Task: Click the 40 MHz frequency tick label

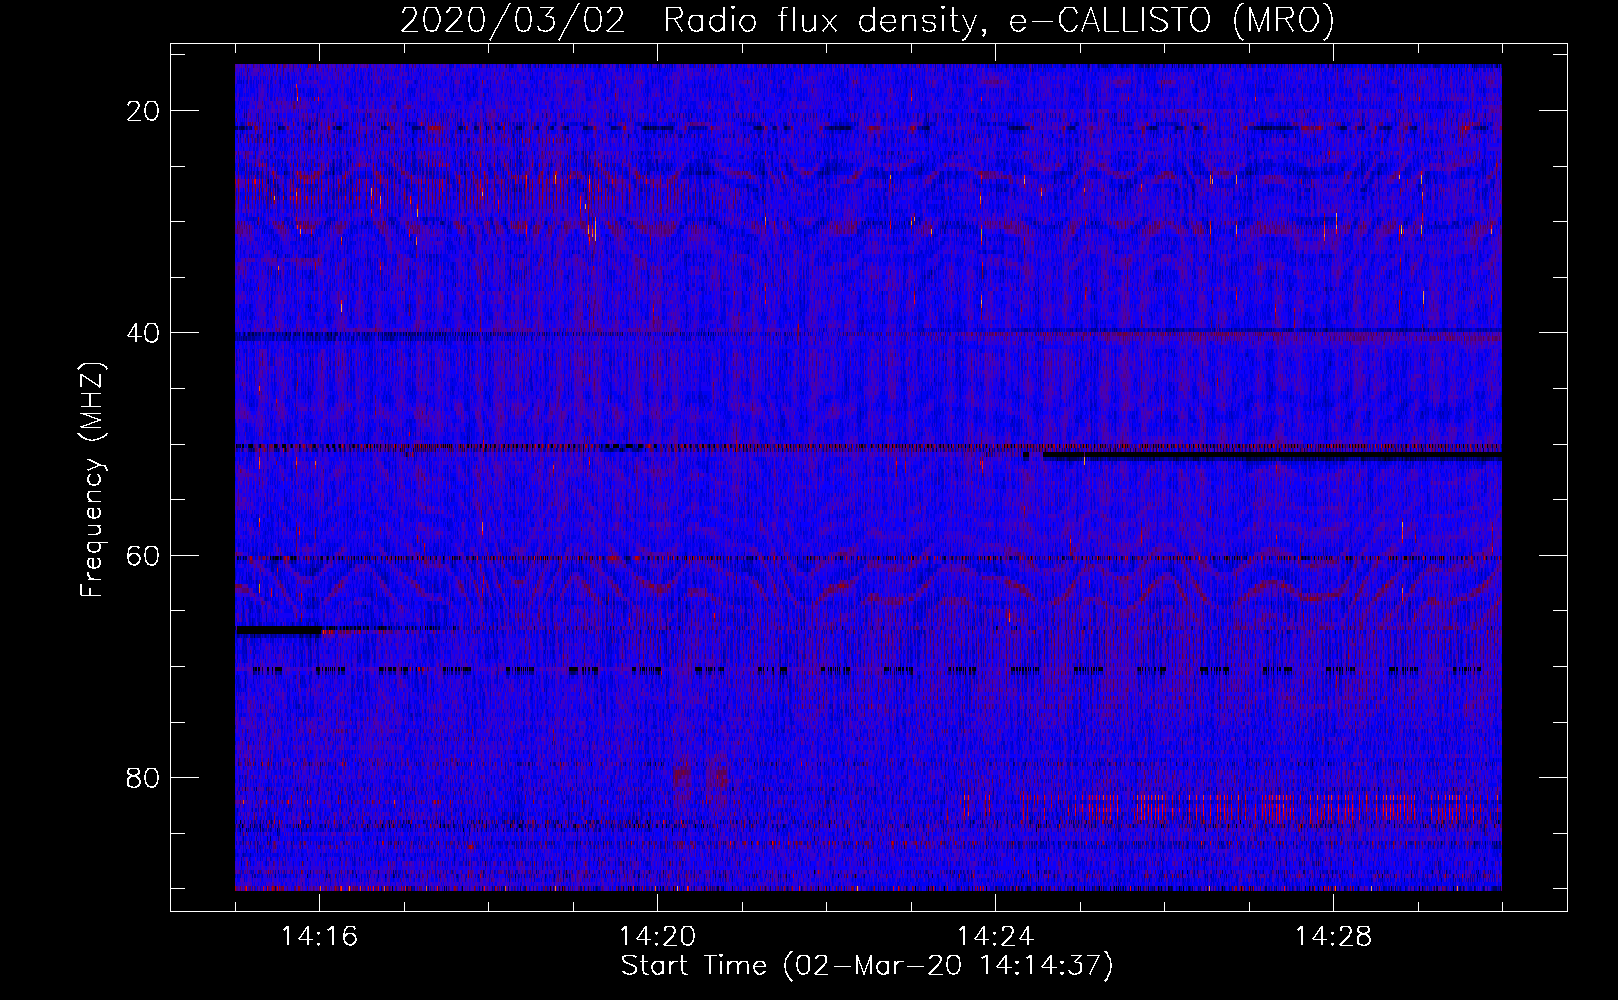Action: (144, 333)
